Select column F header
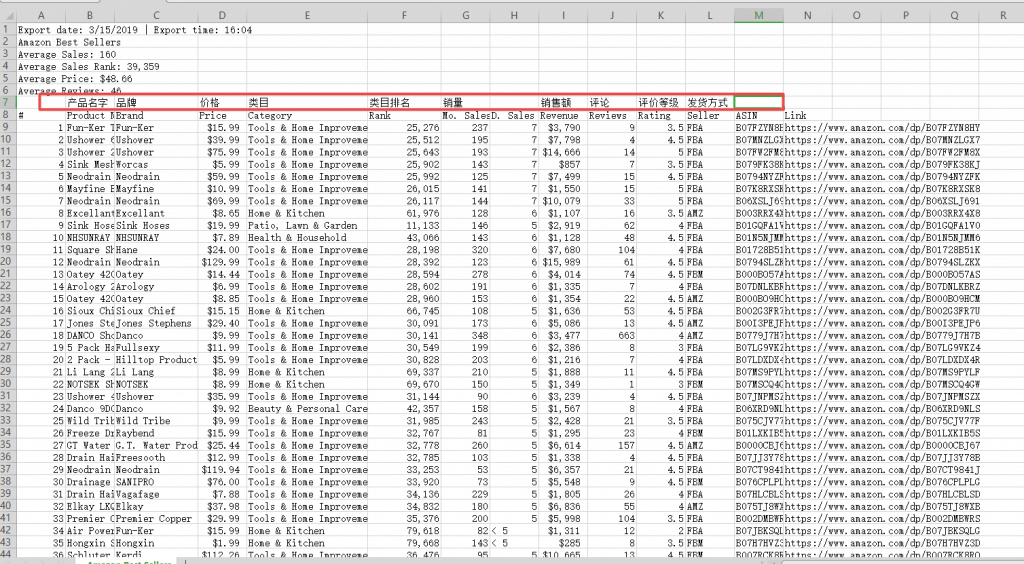 tap(404, 15)
